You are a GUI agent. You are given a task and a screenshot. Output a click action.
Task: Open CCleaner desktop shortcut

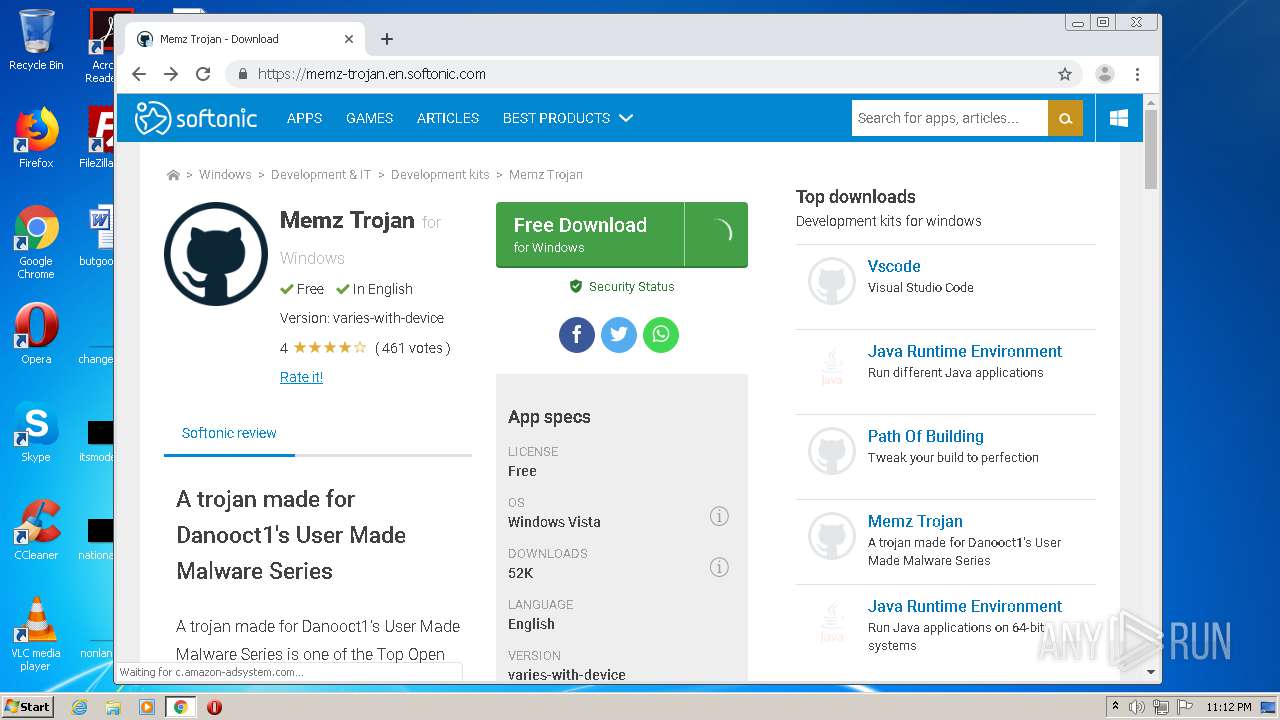36,530
